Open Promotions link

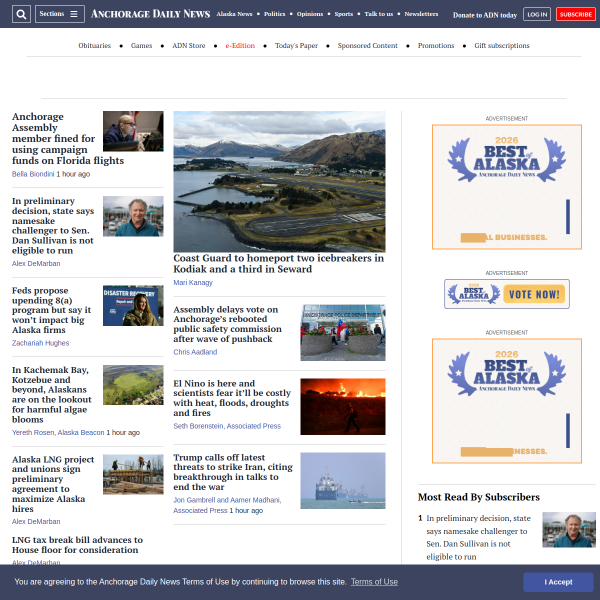pyautogui.click(x=436, y=46)
